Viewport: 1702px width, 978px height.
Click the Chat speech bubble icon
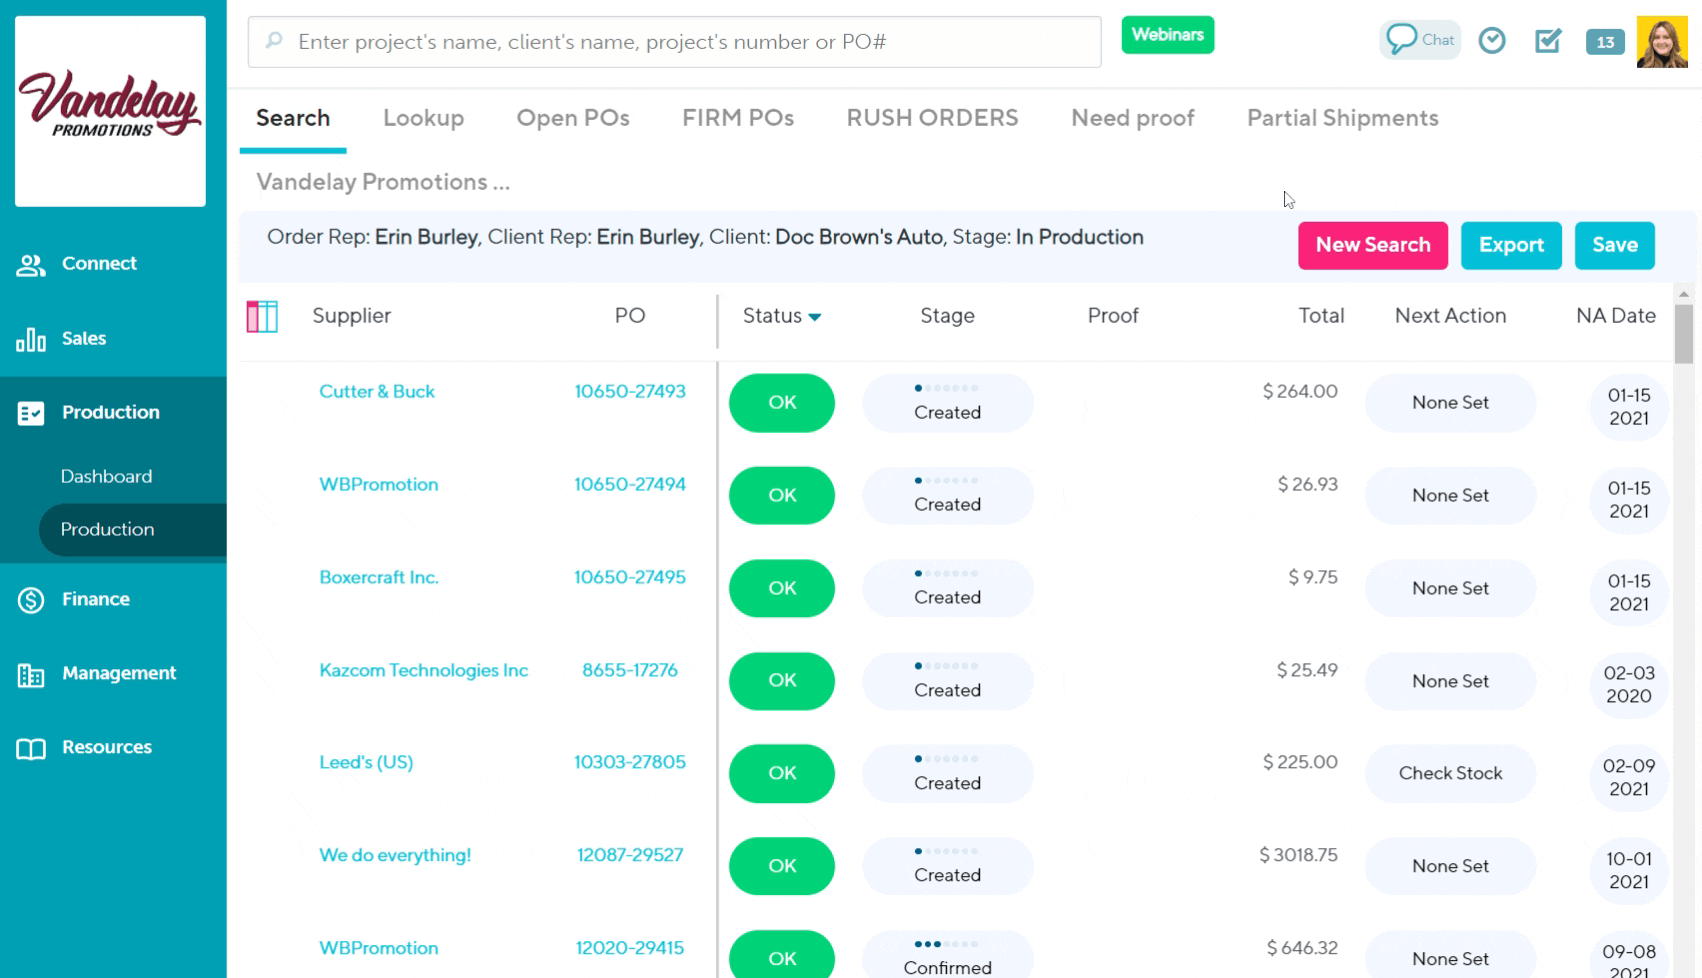(1402, 40)
